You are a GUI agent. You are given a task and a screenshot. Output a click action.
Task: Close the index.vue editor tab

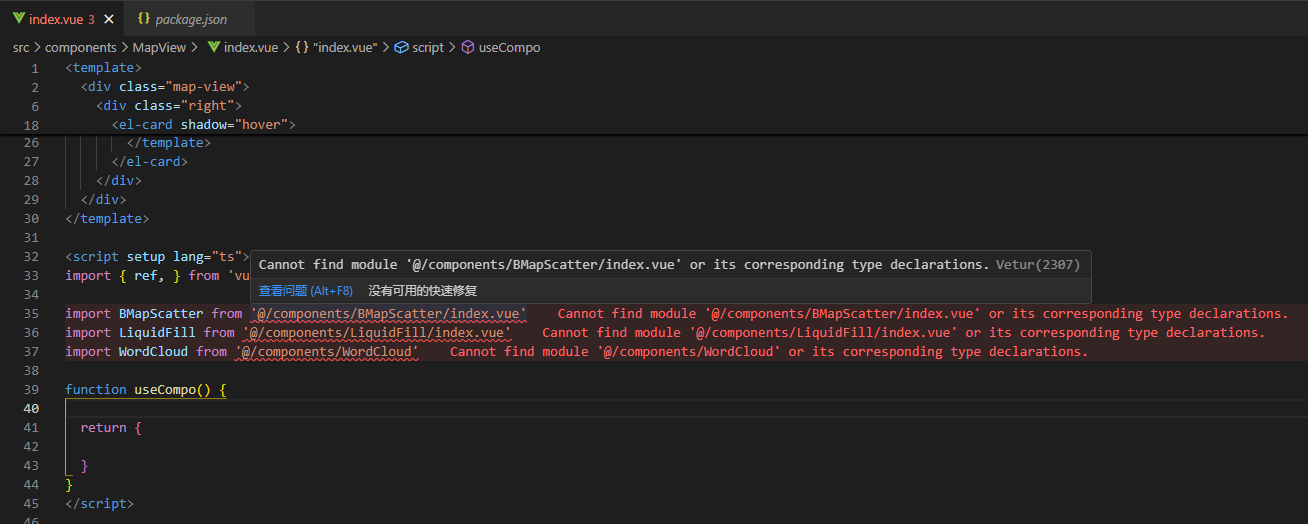(x=108, y=19)
